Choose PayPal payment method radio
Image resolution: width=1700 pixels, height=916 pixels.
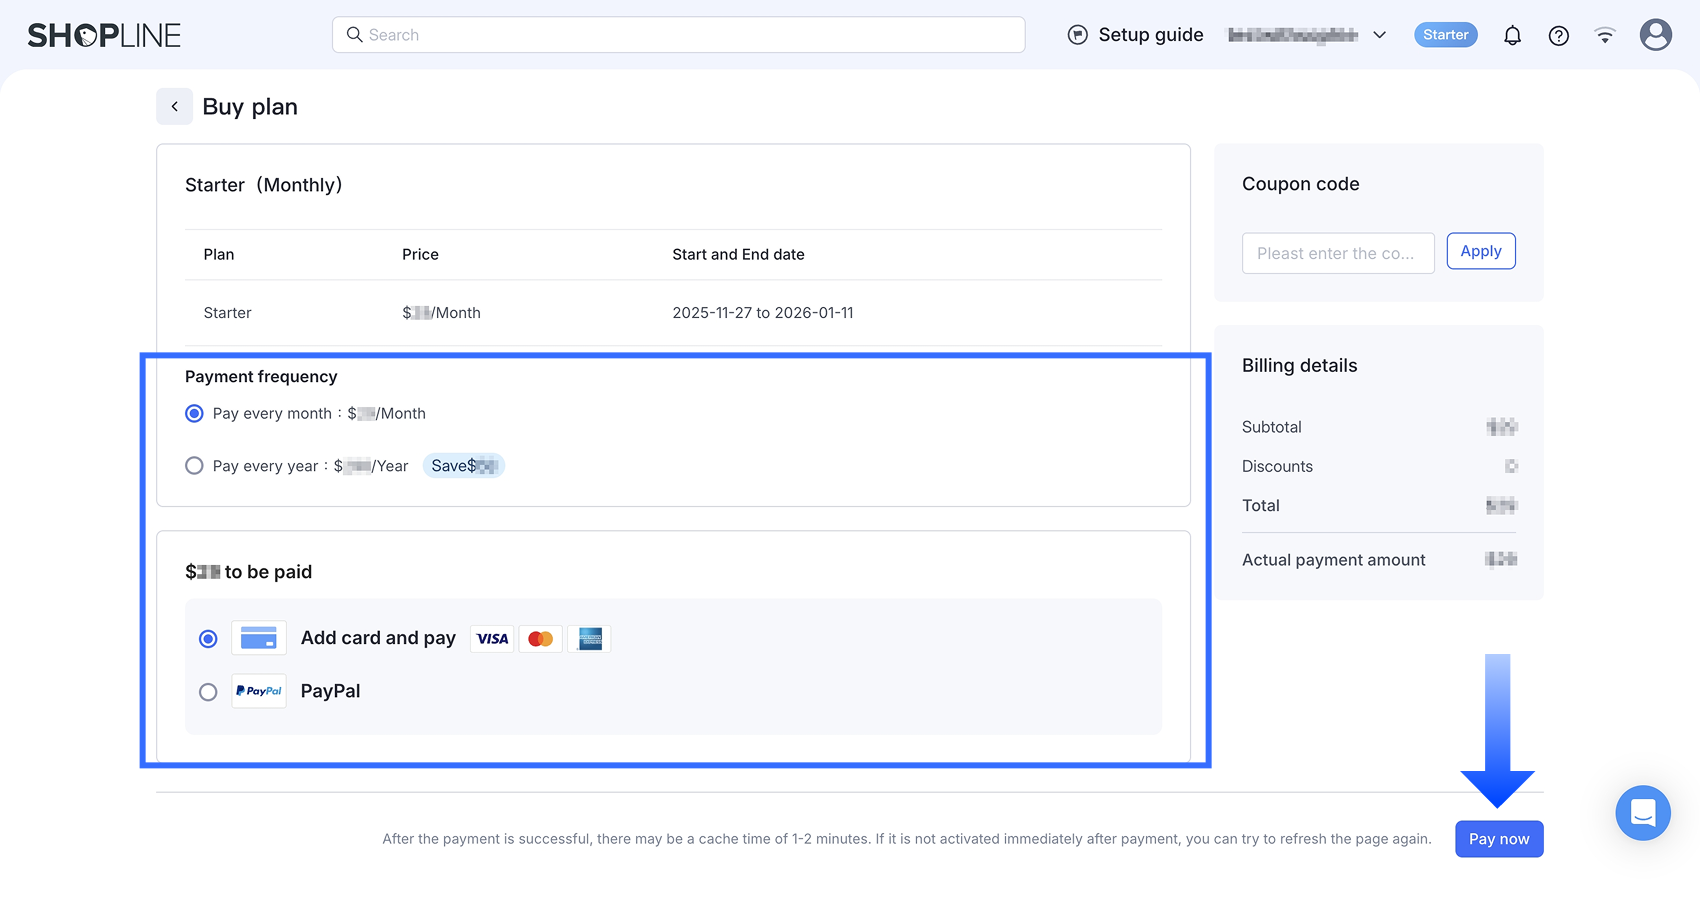coord(208,692)
